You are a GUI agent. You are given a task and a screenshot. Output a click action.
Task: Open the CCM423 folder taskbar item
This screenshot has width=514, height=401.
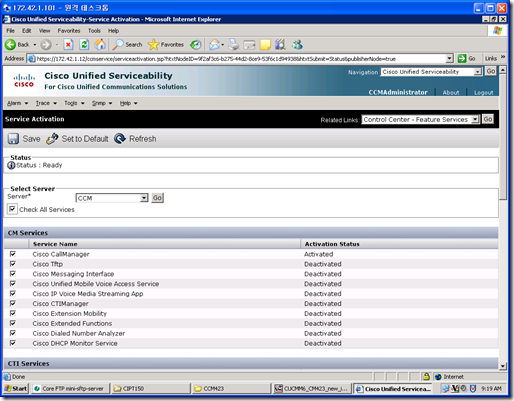click(x=231, y=388)
